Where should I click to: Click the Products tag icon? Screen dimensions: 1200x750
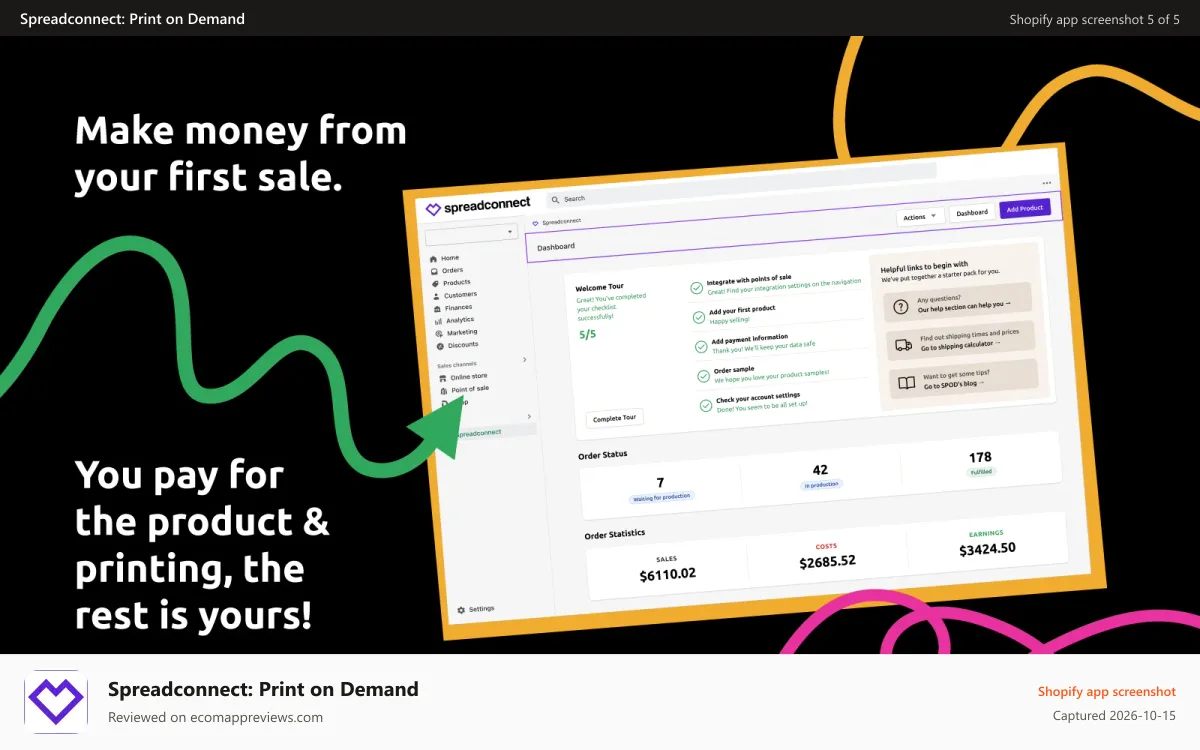(x=435, y=284)
